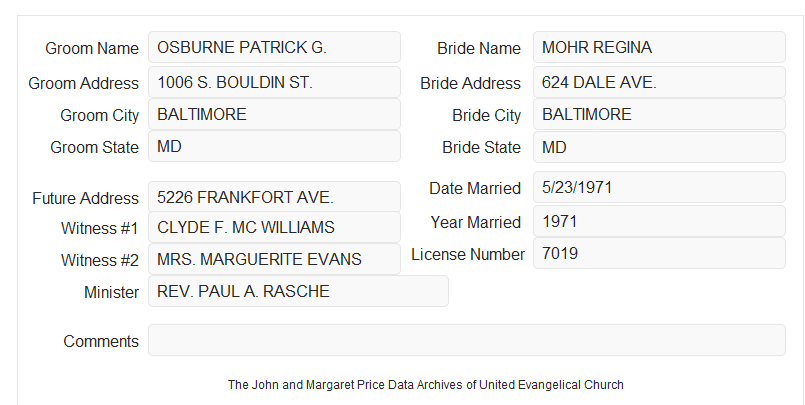Click the Bride State field
The image size is (805, 405).
click(659, 147)
